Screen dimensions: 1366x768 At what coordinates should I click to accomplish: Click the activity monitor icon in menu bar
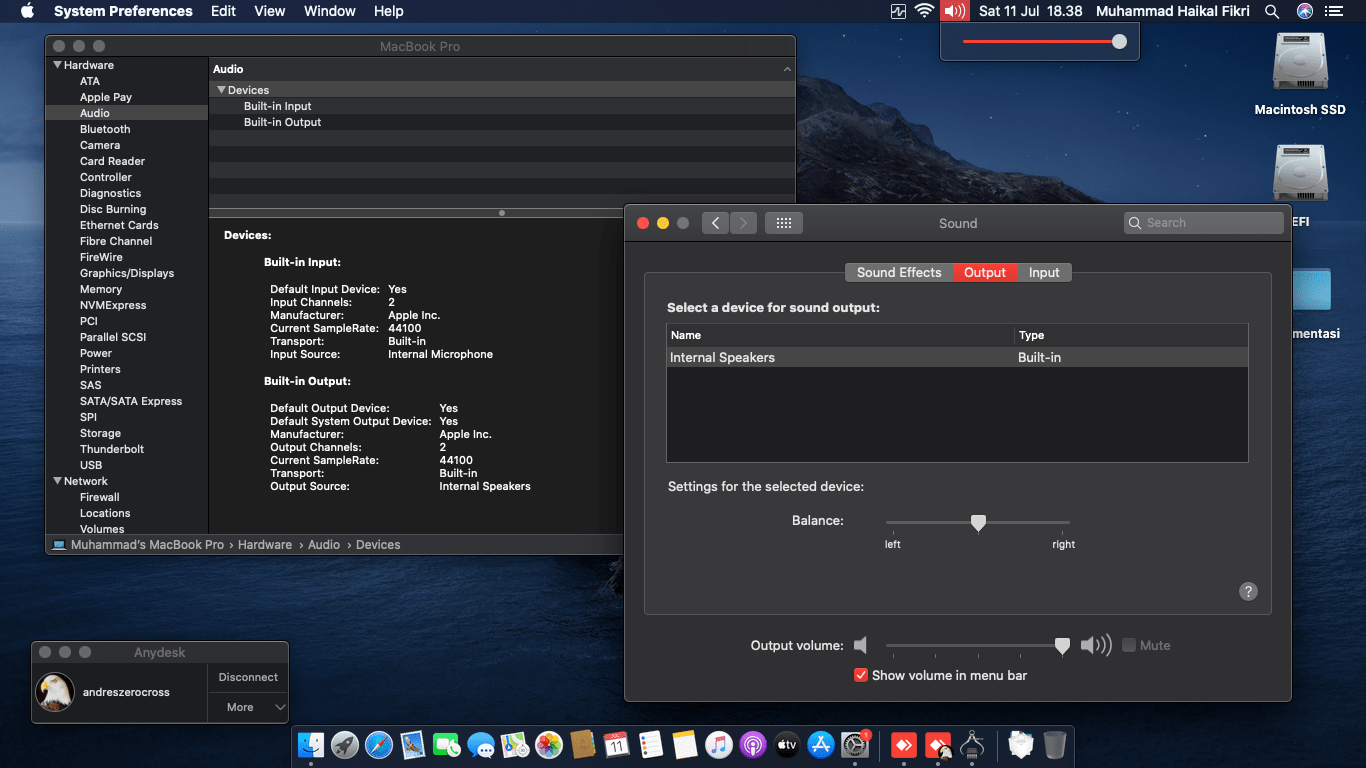(898, 11)
